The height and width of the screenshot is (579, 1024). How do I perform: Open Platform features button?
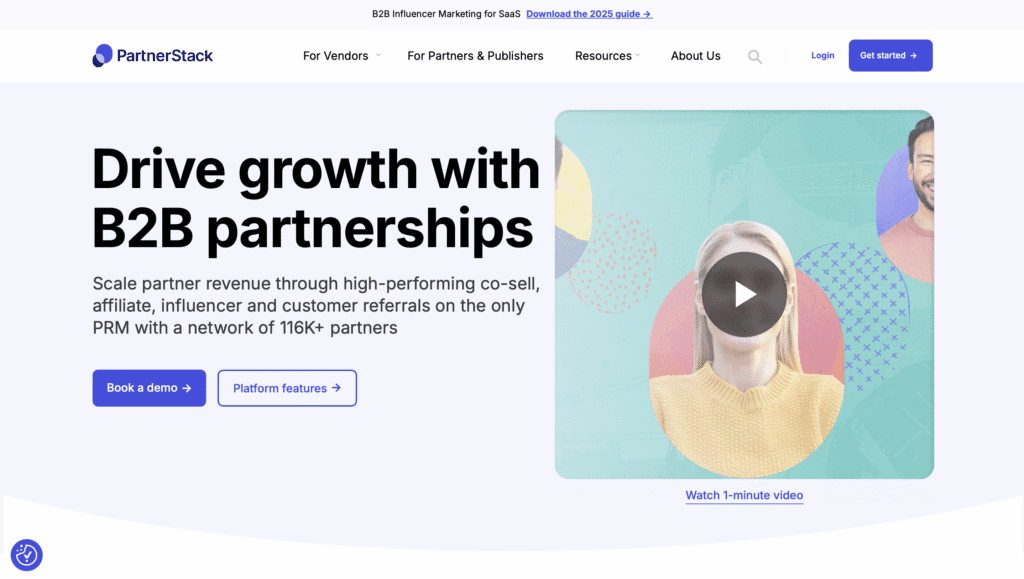click(287, 388)
